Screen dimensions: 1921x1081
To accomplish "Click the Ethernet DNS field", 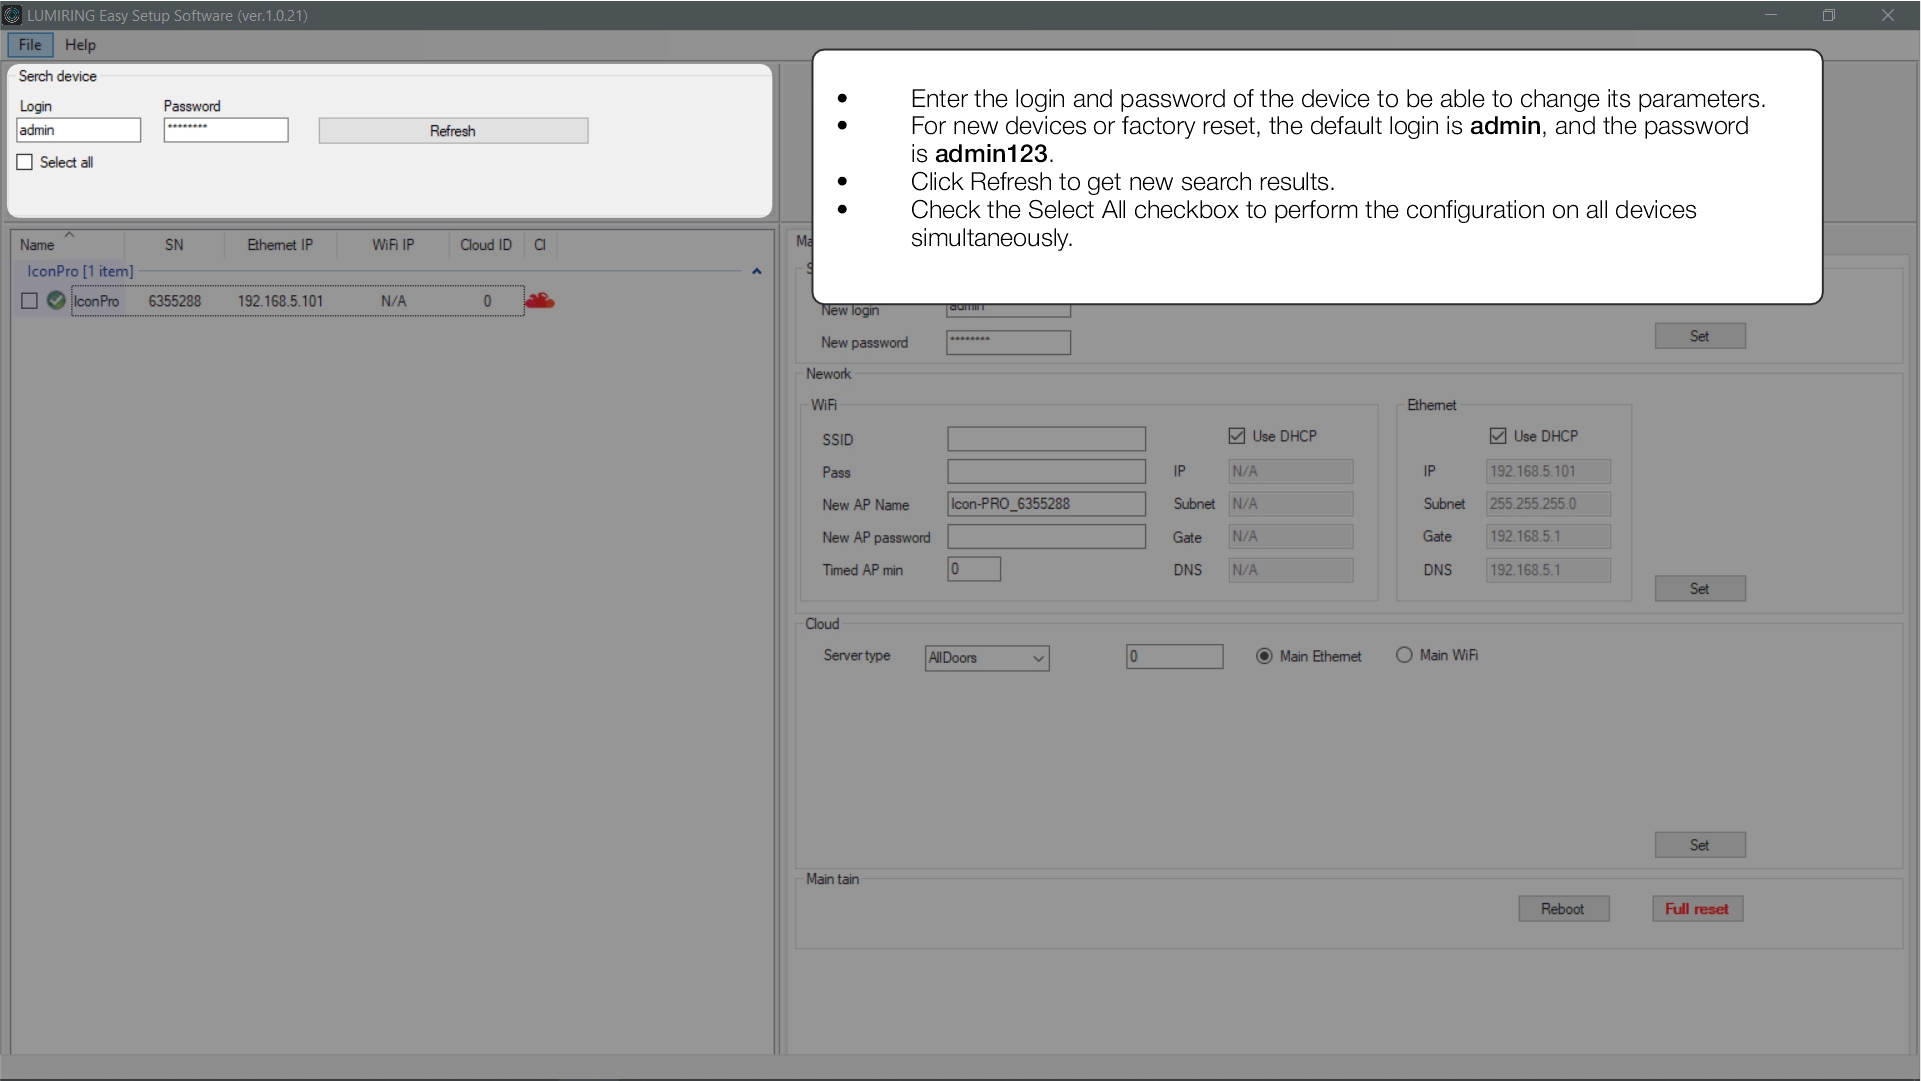I will (x=1548, y=570).
